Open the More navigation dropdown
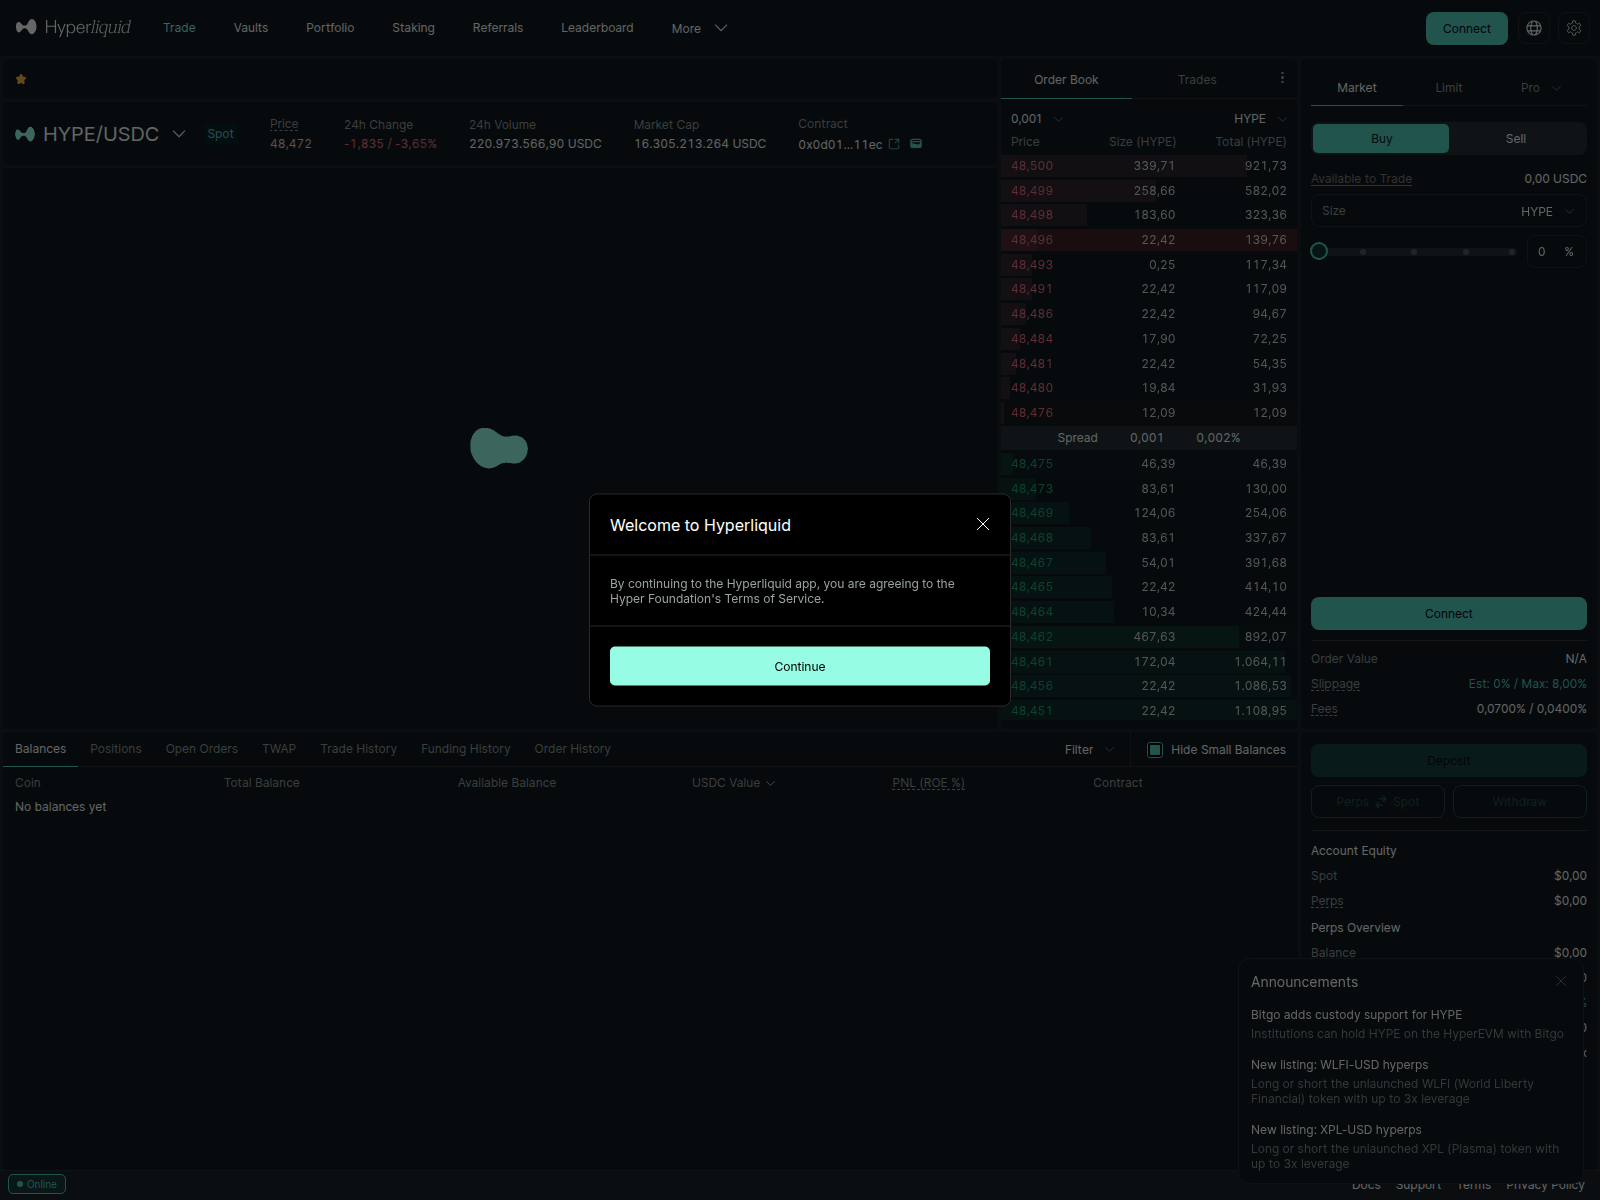 tap(699, 28)
